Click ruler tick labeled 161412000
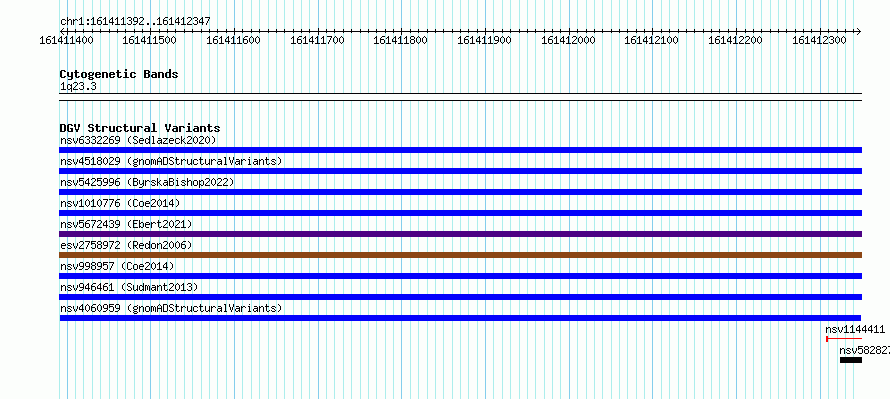 pos(568,40)
